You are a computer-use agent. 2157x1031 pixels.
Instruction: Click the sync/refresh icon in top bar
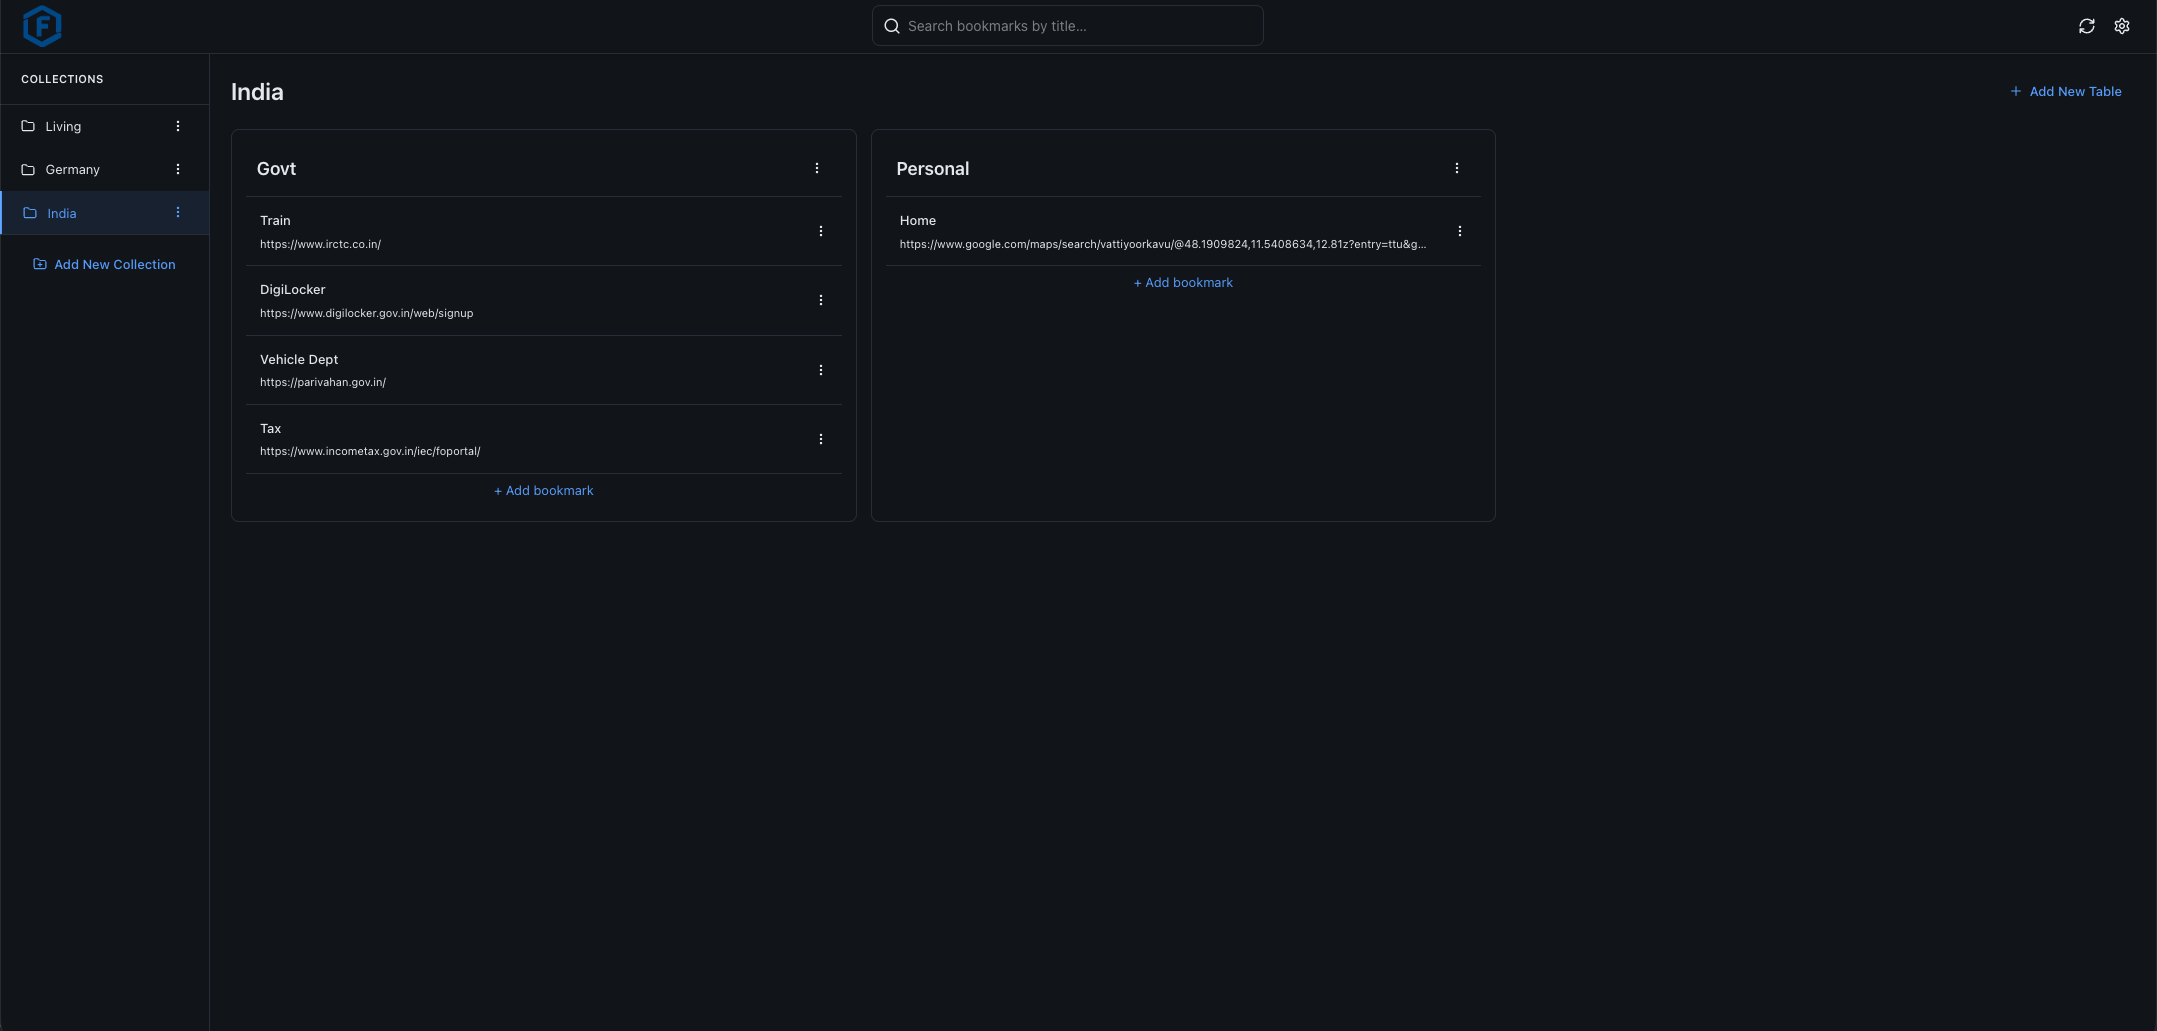click(x=2086, y=25)
